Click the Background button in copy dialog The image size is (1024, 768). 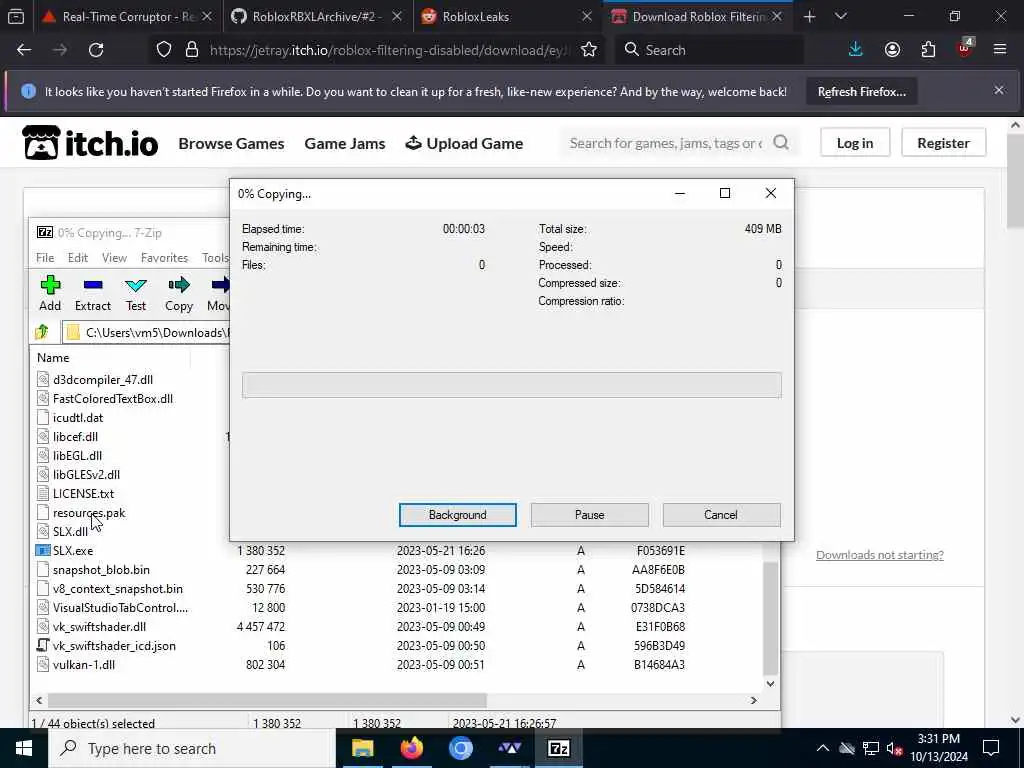coord(458,515)
